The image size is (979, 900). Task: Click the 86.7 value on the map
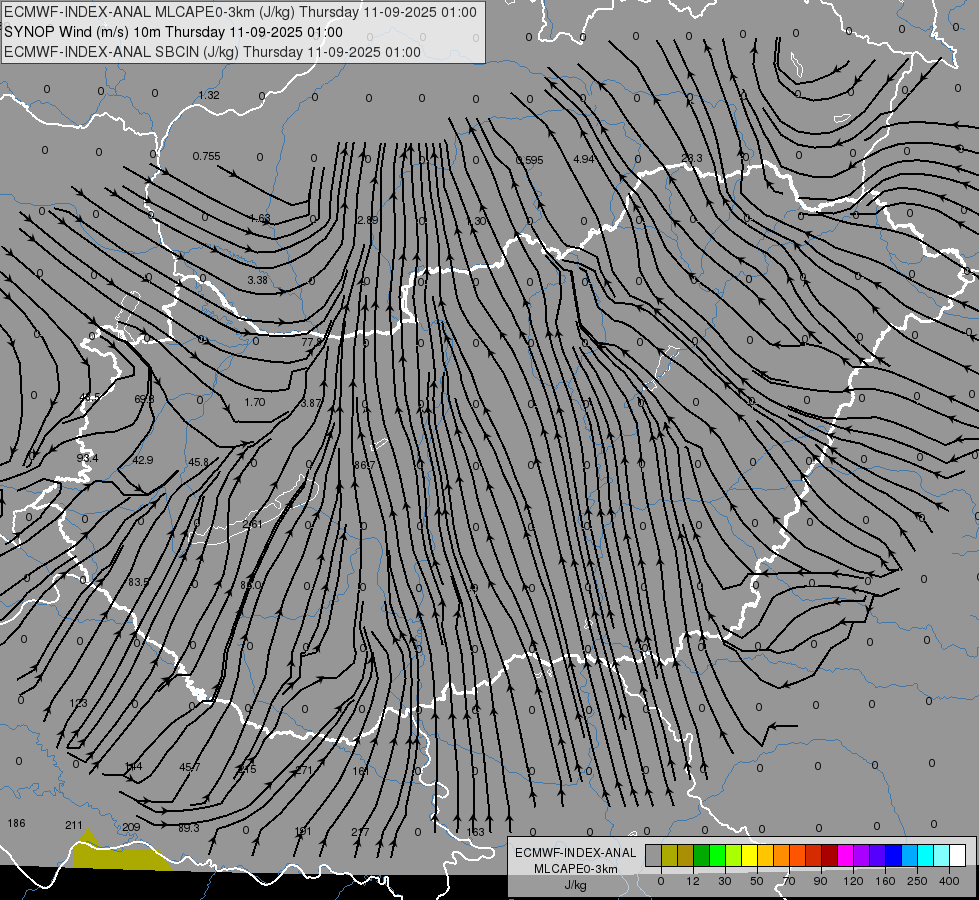(x=364, y=465)
